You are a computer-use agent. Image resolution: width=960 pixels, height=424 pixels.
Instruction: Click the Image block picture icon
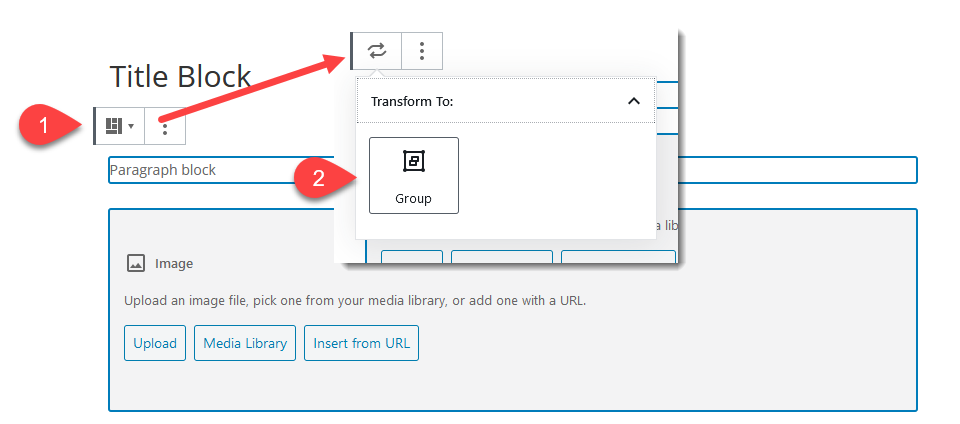[x=136, y=264]
